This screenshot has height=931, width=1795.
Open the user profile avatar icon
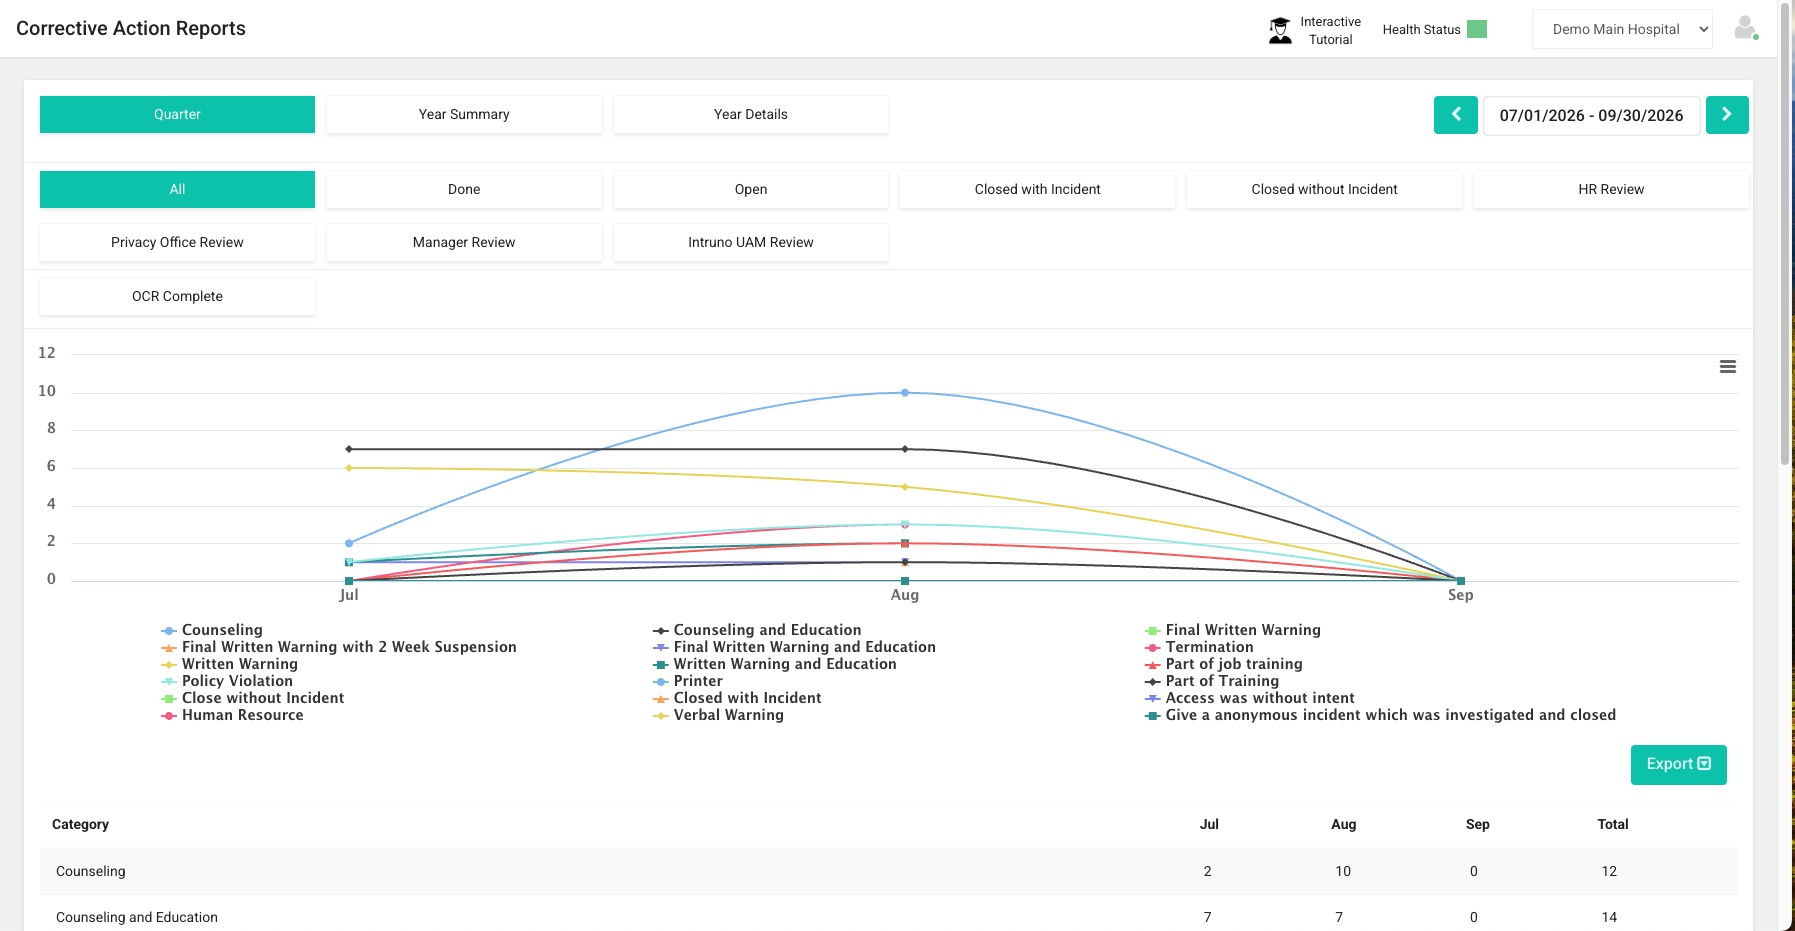pos(1746,28)
